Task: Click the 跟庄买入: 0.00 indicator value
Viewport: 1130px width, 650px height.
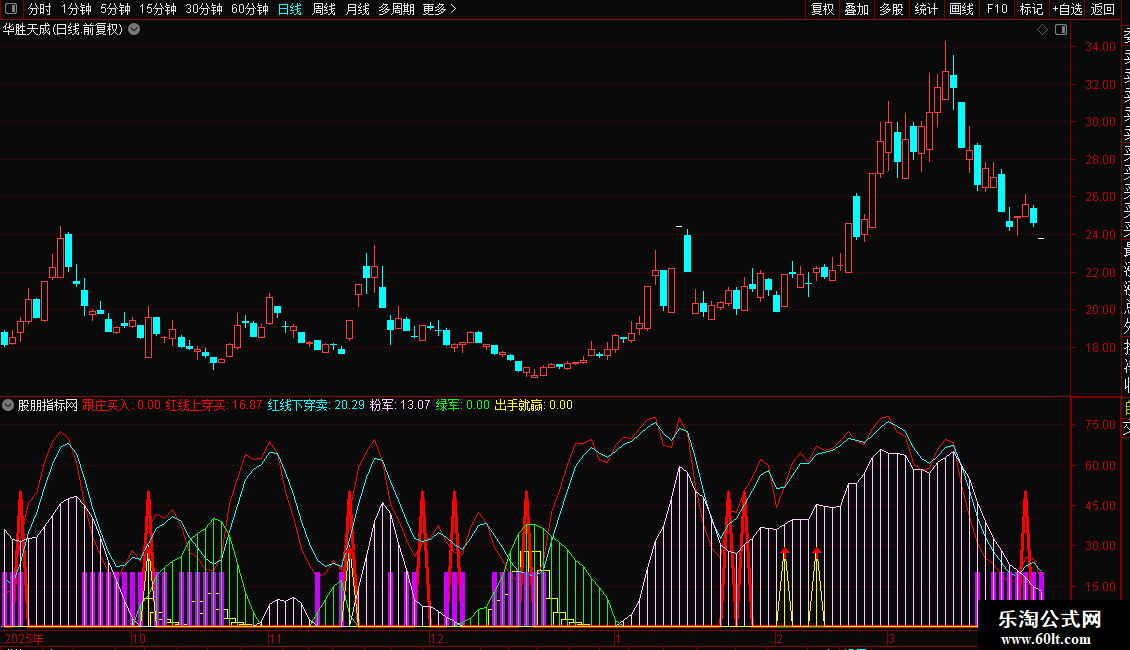Action: click(x=121, y=405)
